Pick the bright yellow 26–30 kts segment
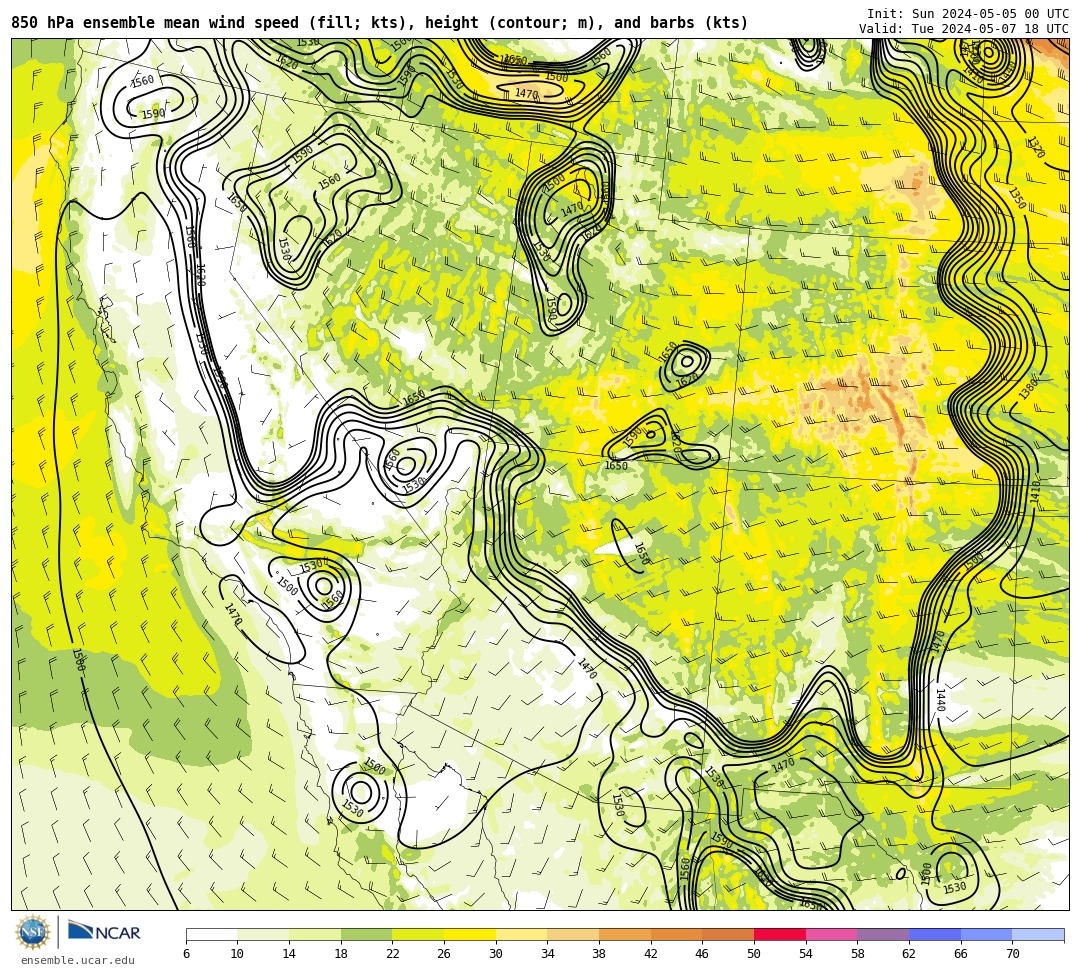Image resolution: width=1080 pixels, height=973 pixels. click(470, 934)
